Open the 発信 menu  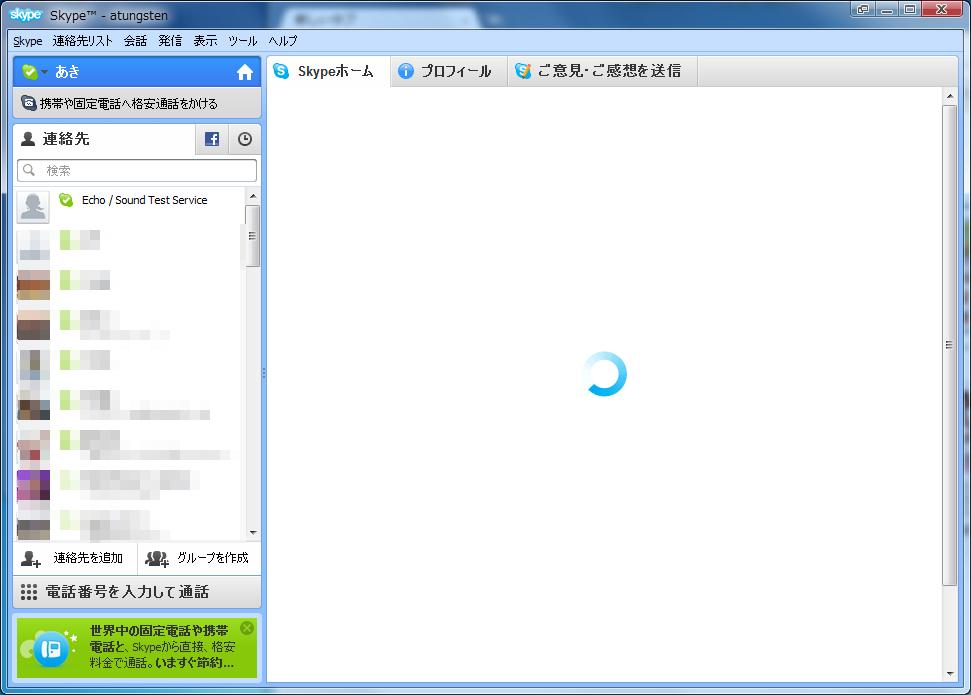coord(170,41)
